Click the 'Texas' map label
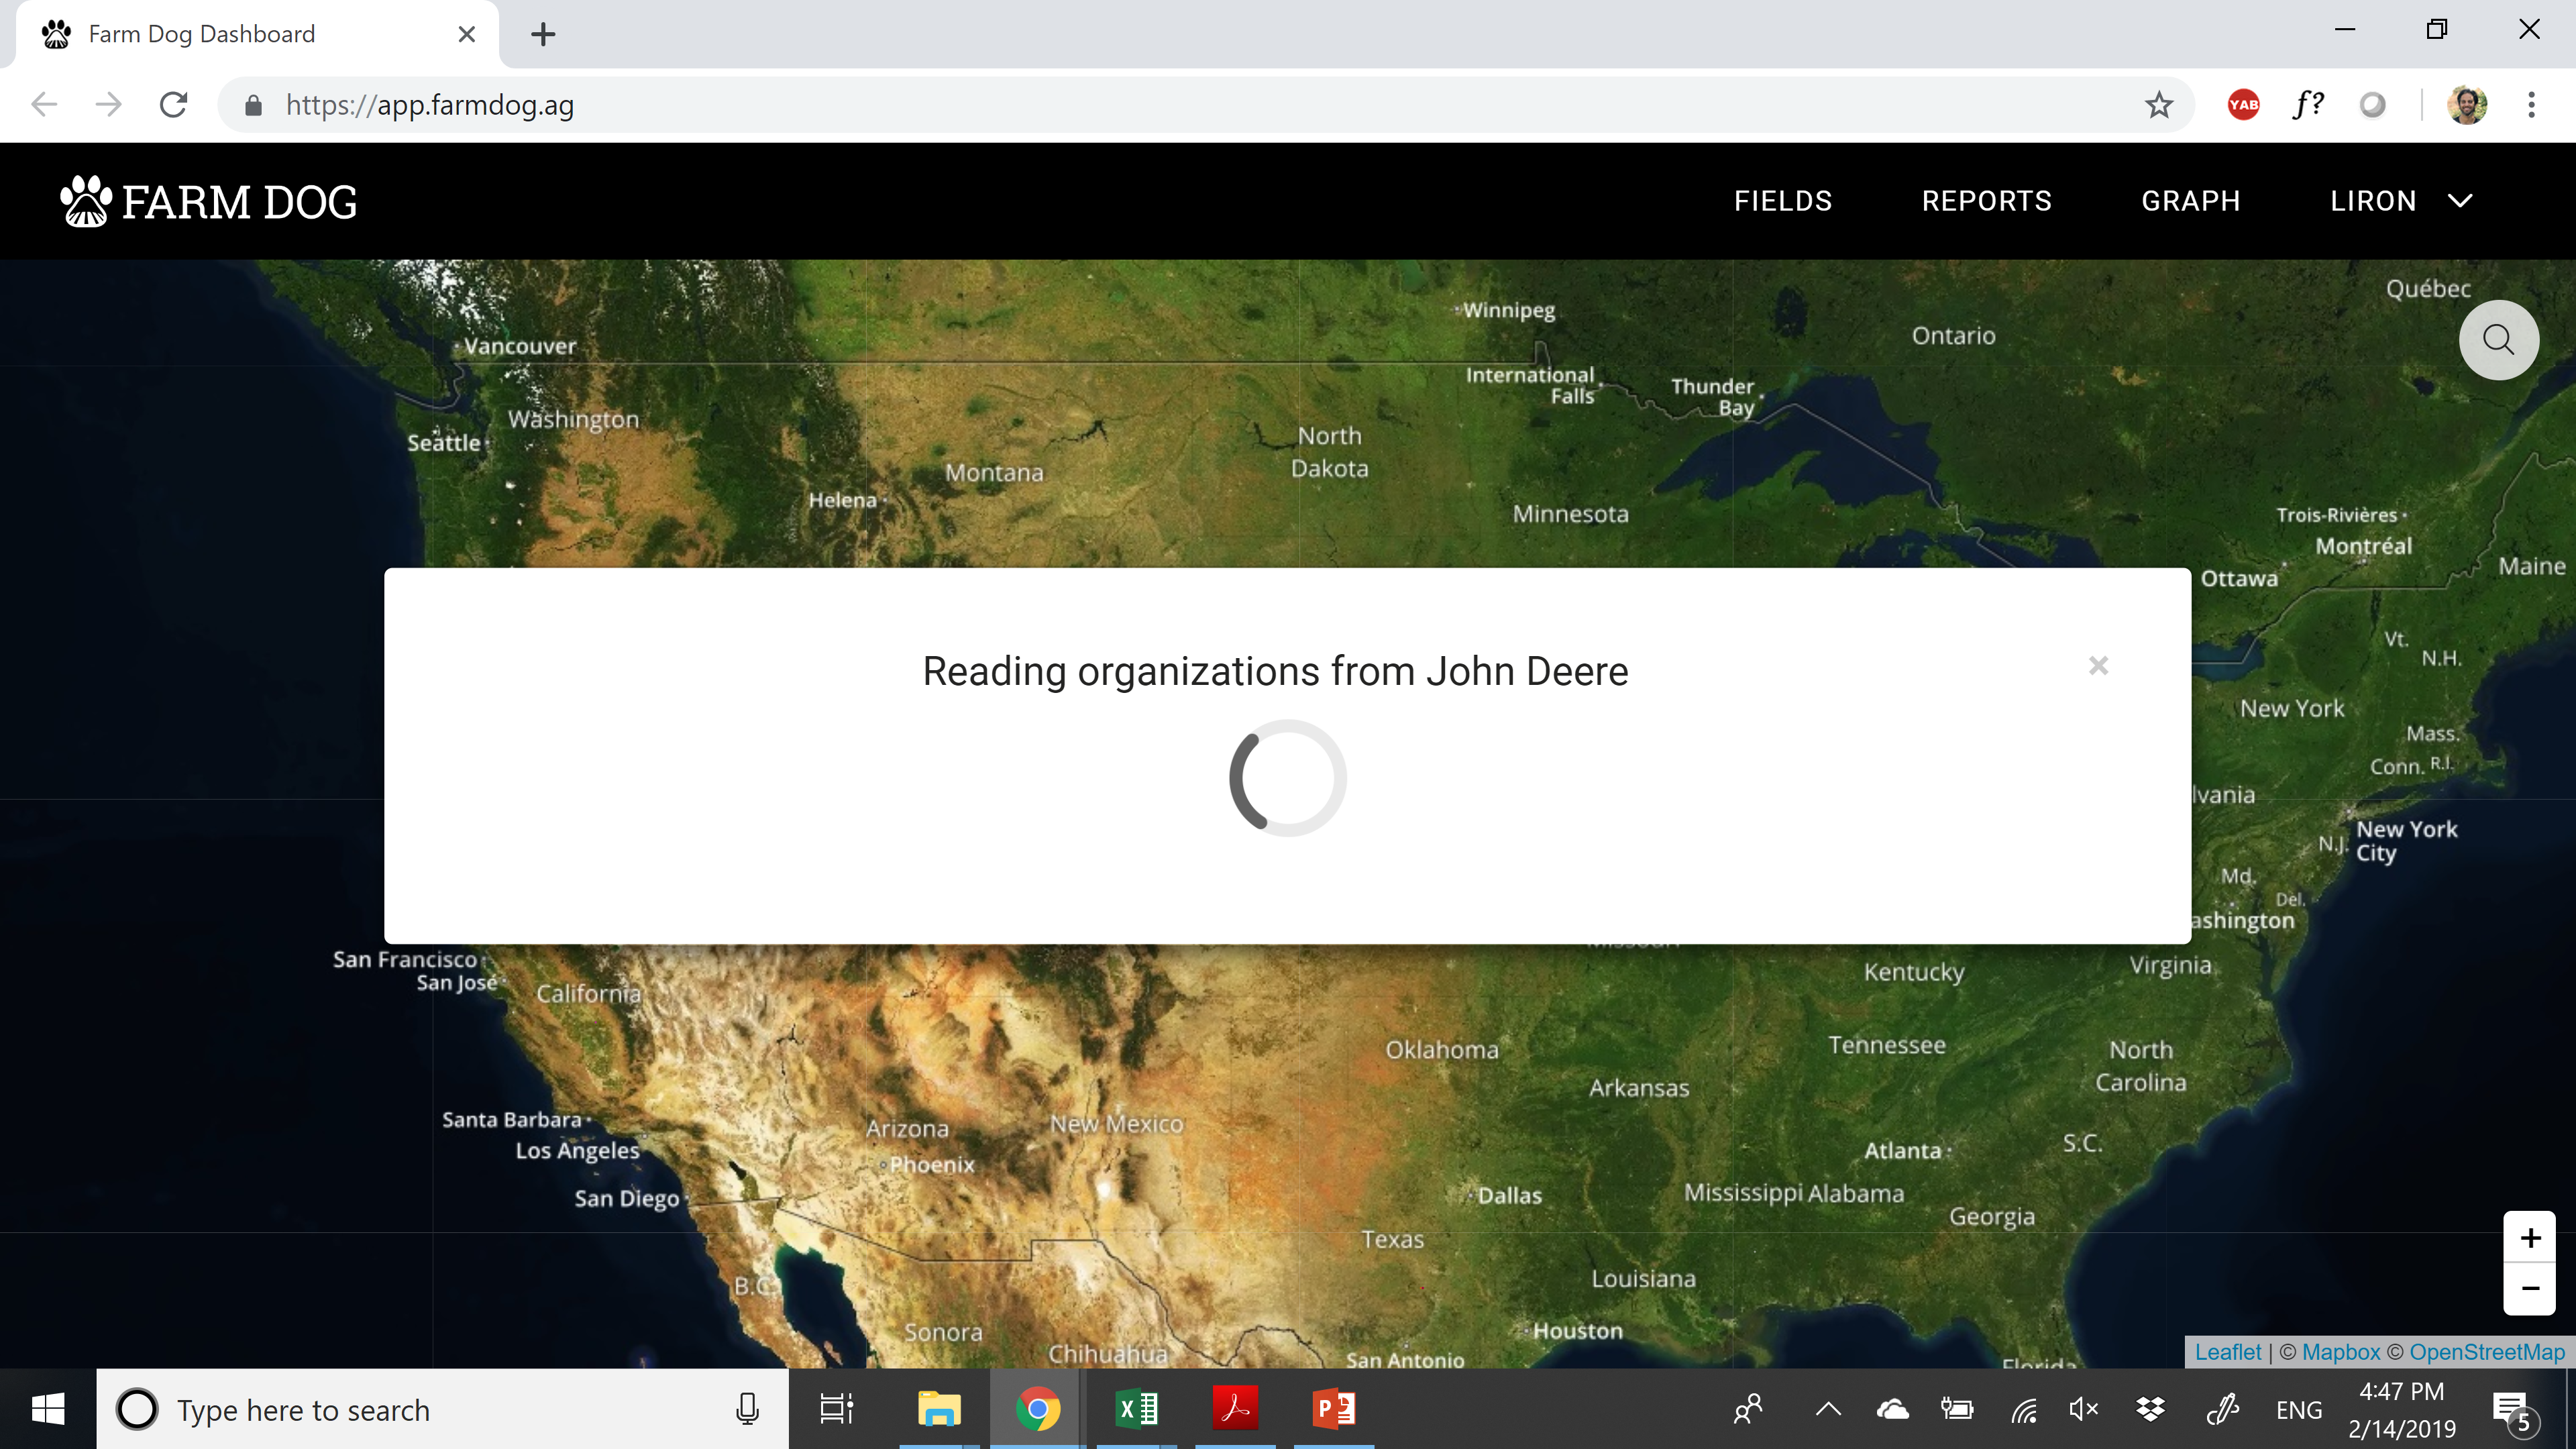The width and height of the screenshot is (2576, 1449). point(1392,1239)
